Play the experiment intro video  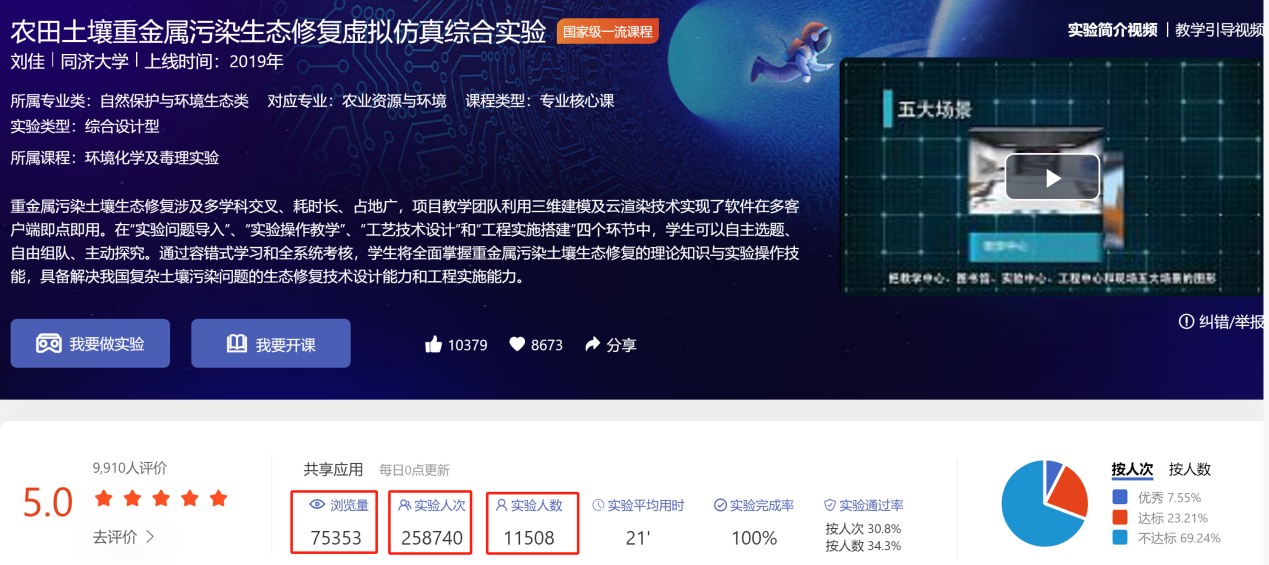click(1052, 178)
